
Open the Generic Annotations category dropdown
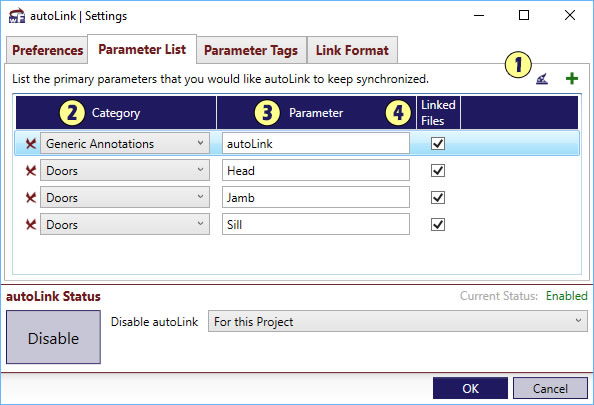125,143
